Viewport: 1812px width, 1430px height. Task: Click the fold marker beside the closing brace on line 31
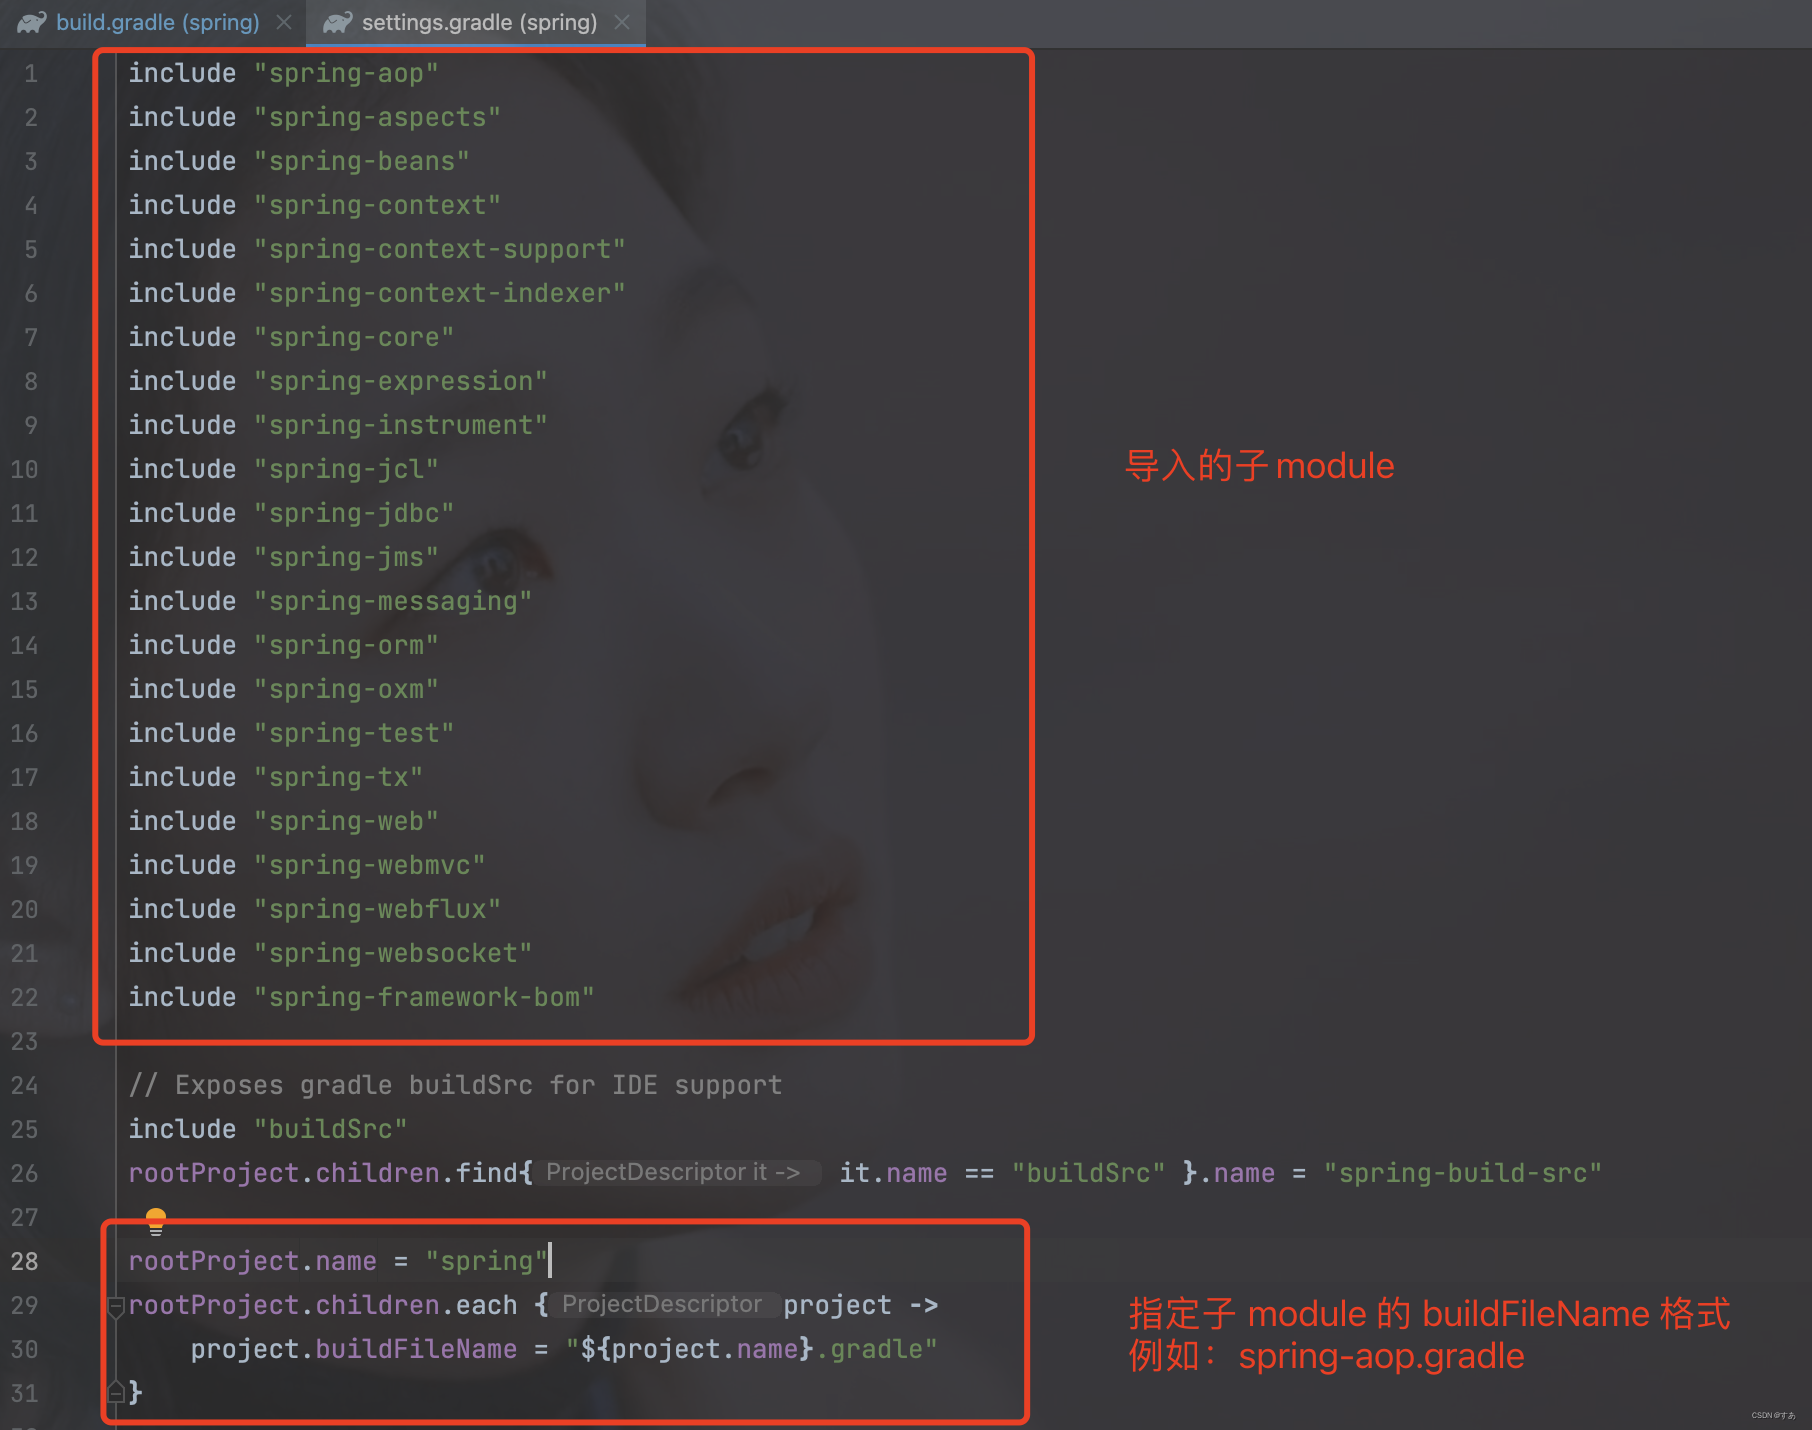(x=115, y=1392)
